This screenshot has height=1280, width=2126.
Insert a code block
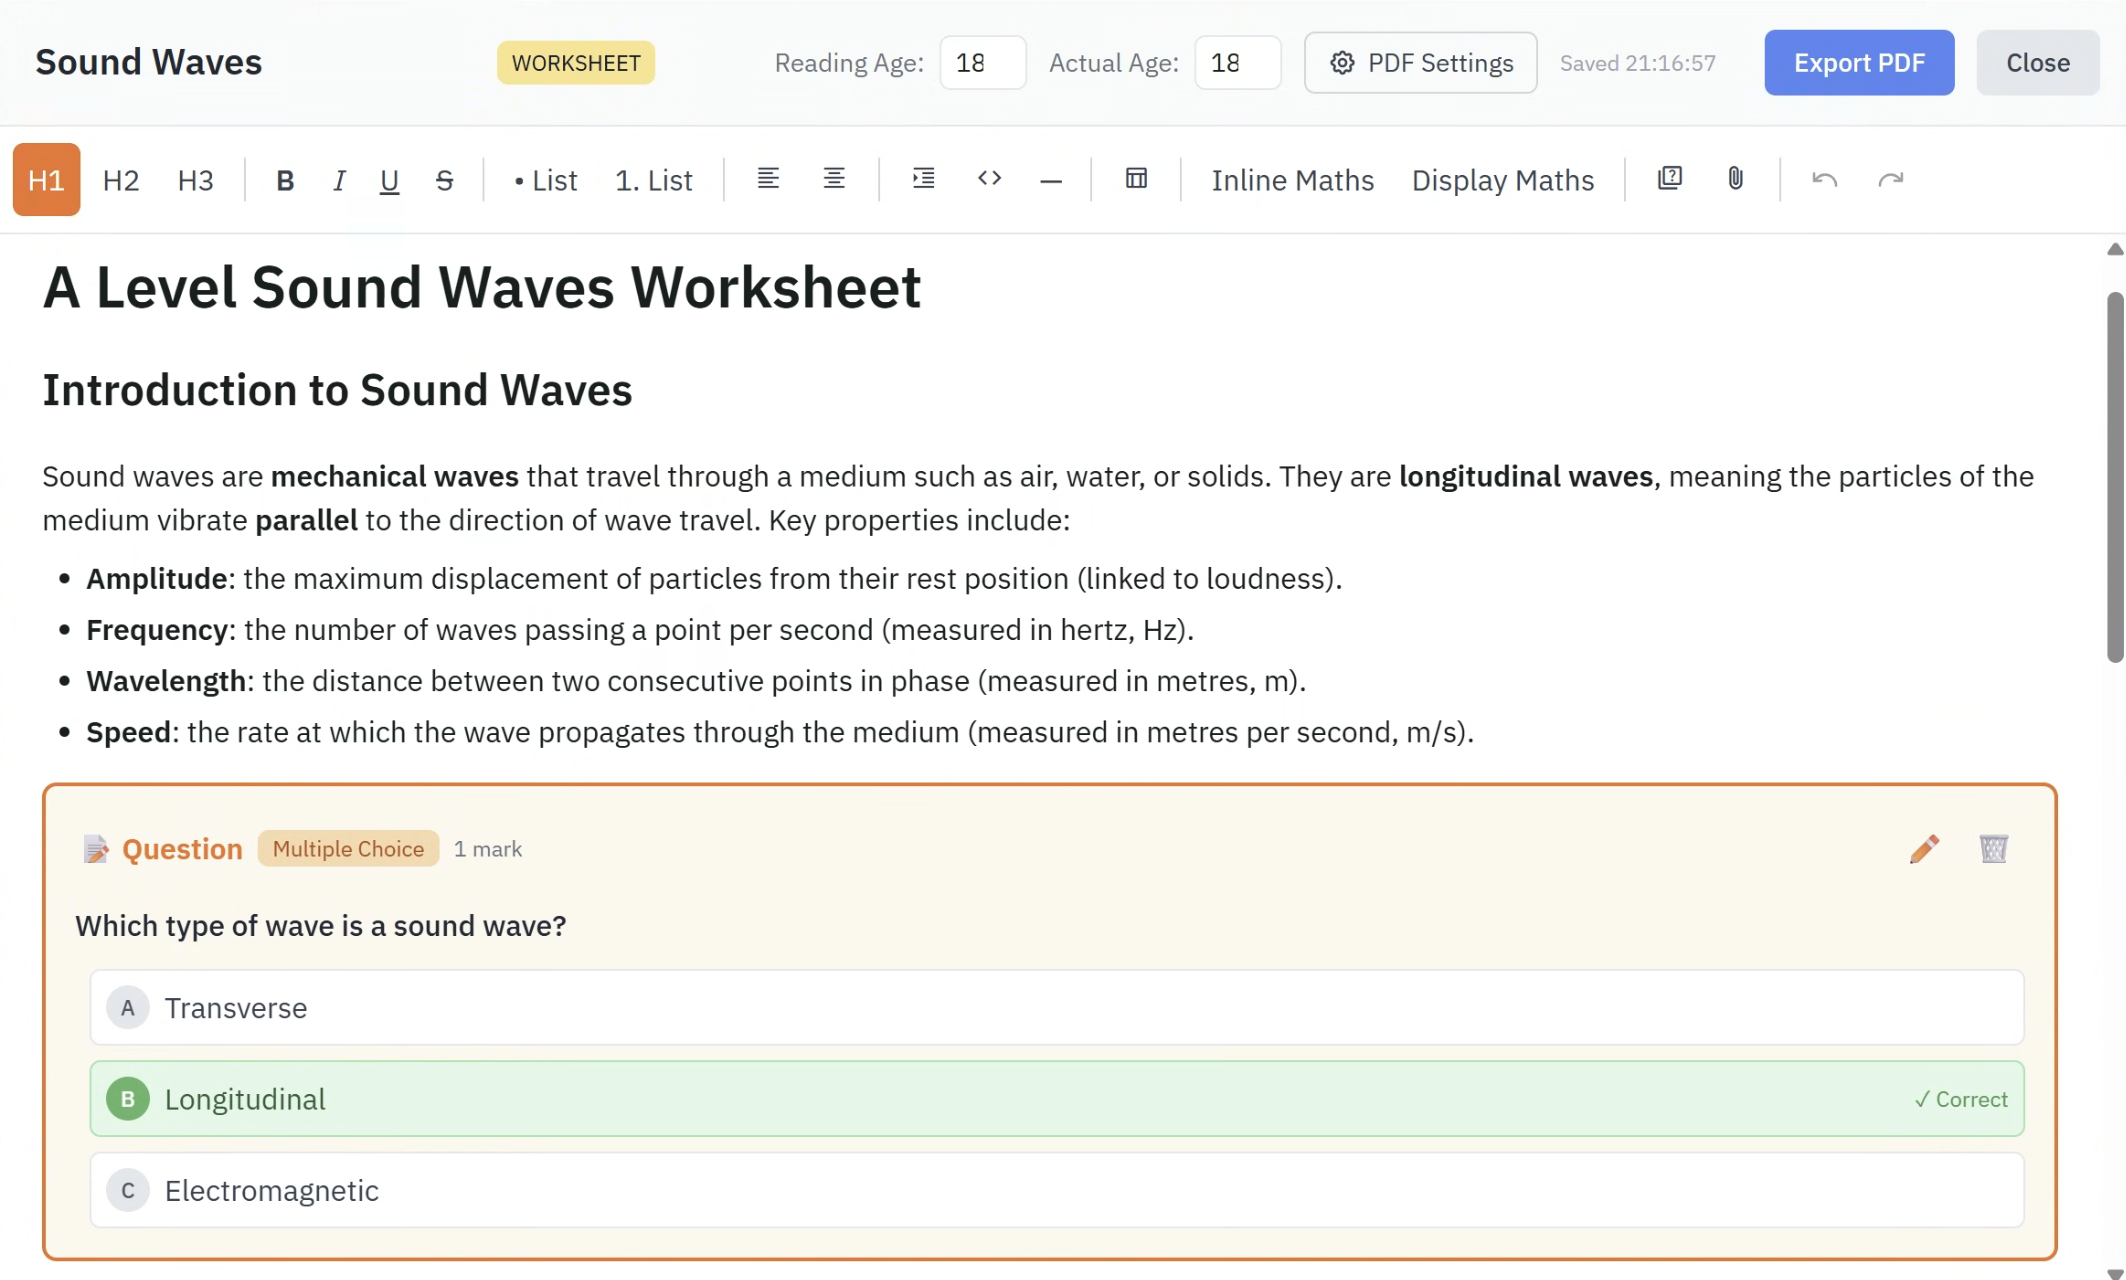tap(989, 179)
